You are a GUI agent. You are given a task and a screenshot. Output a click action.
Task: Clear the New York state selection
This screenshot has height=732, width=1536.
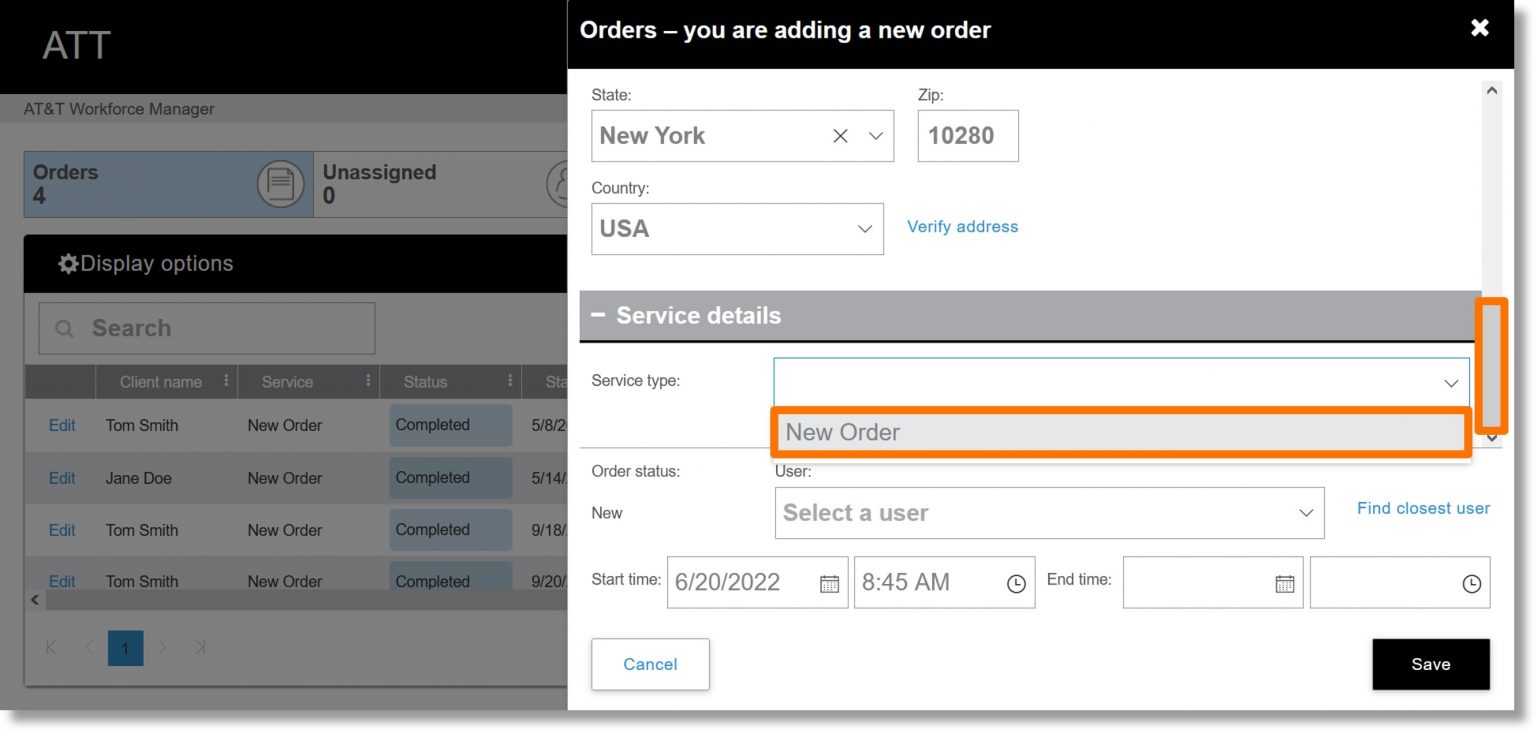click(839, 135)
